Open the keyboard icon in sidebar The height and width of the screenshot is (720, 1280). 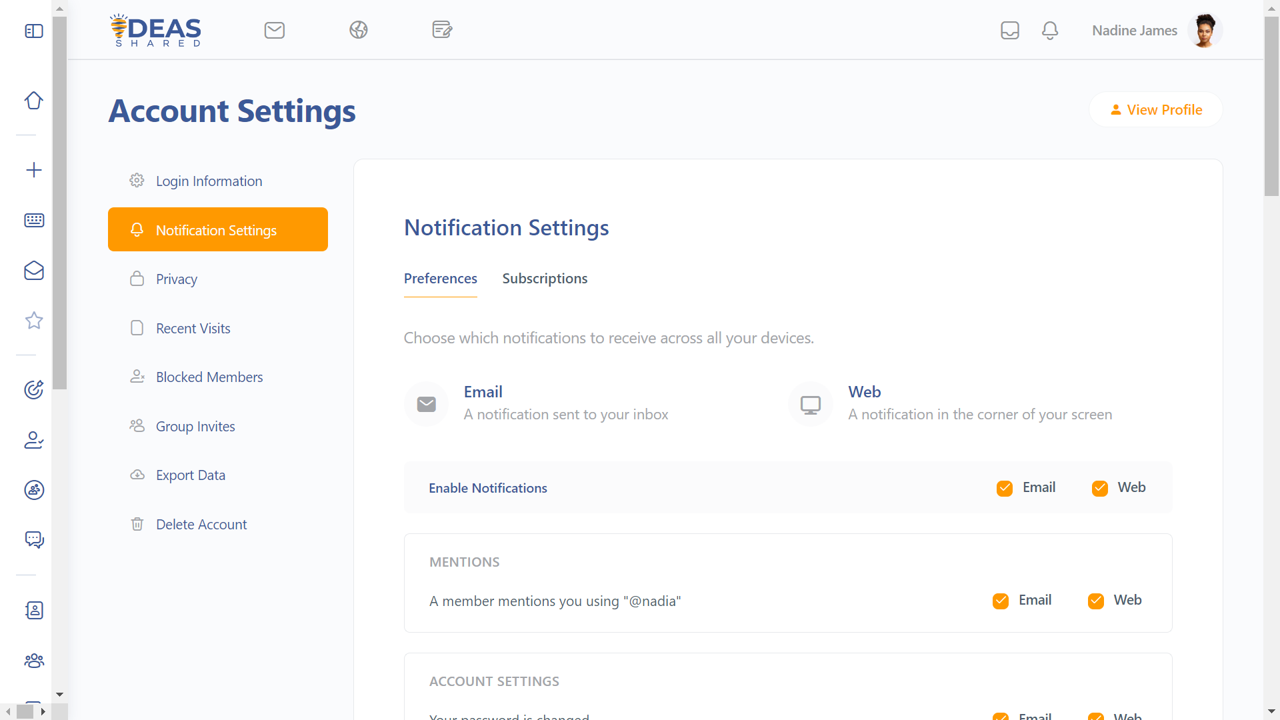point(34,220)
